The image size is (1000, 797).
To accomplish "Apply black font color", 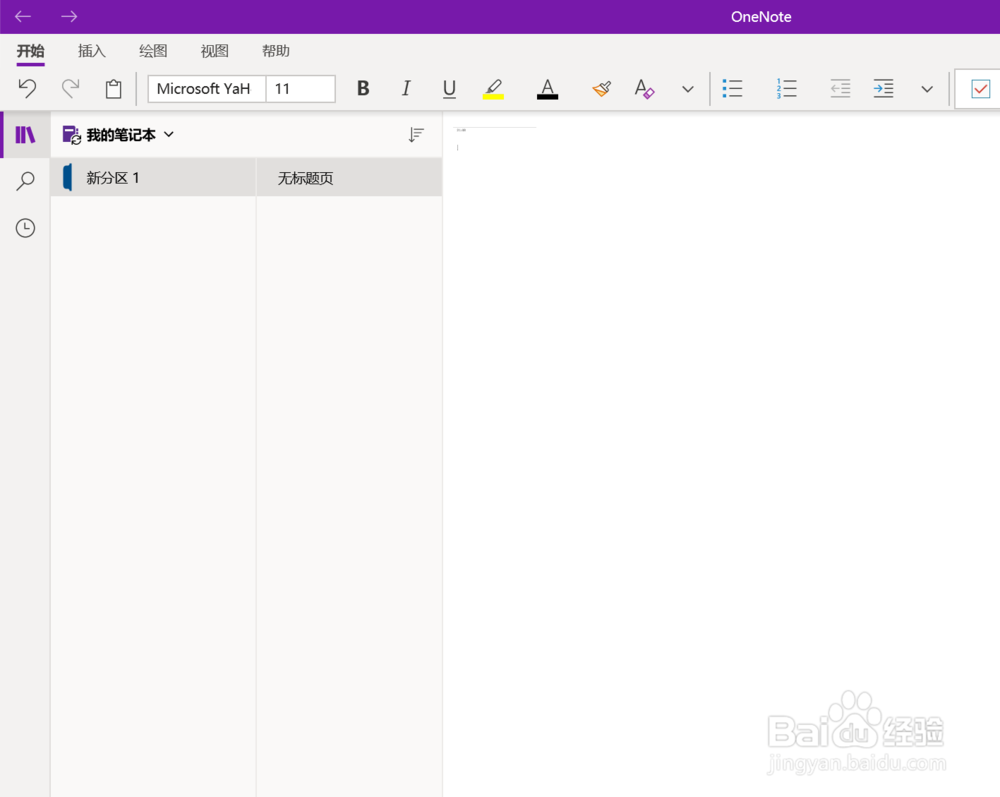I will coord(547,88).
